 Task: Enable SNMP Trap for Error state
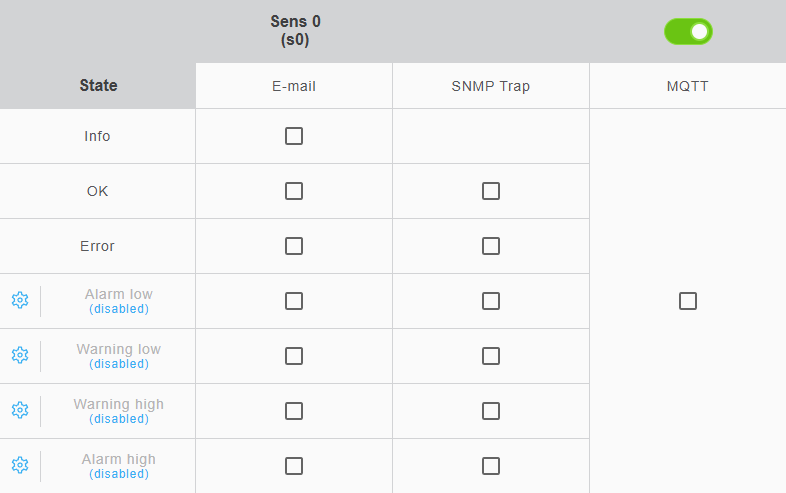(491, 246)
